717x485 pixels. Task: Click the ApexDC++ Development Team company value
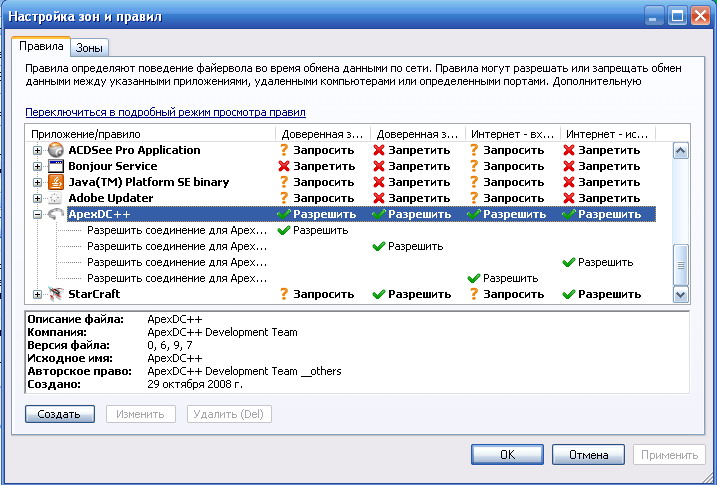[222, 332]
